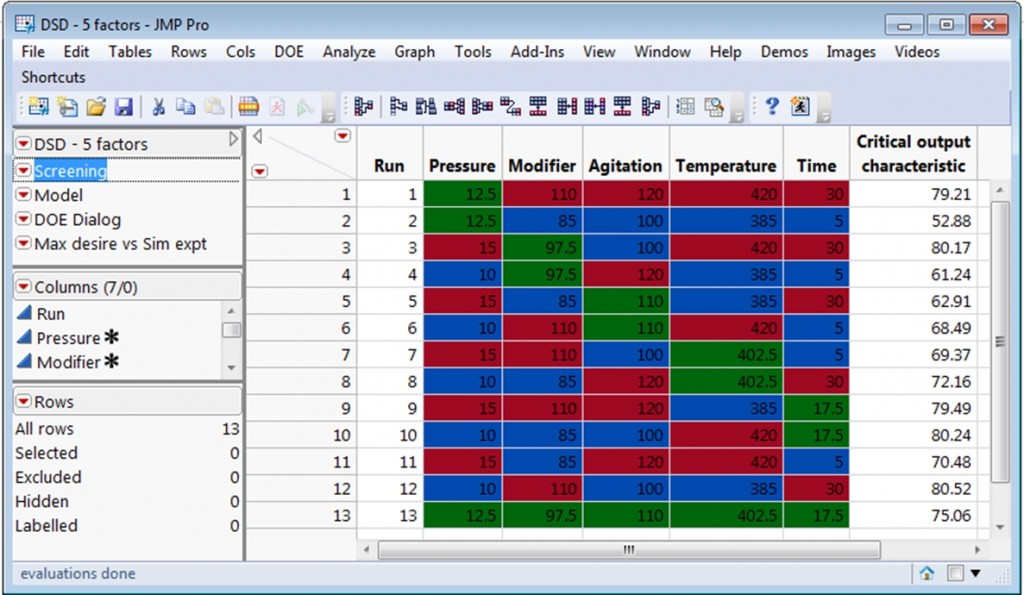This screenshot has width=1024, height=595.
Task: Click the running figure toolbar icon
Action: pos(800,106)
